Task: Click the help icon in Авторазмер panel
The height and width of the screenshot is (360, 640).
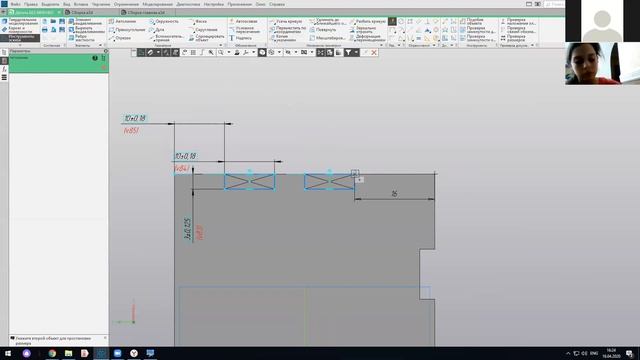Action: 95,58
